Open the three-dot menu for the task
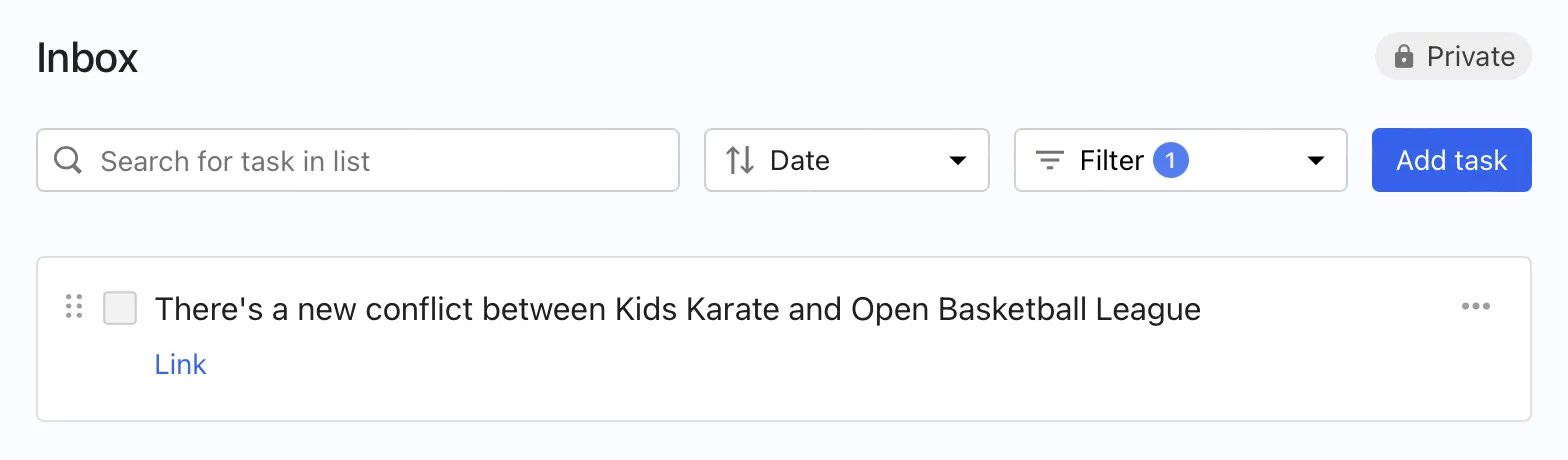Screen dimensions: 1568x460 point(1475,307)
